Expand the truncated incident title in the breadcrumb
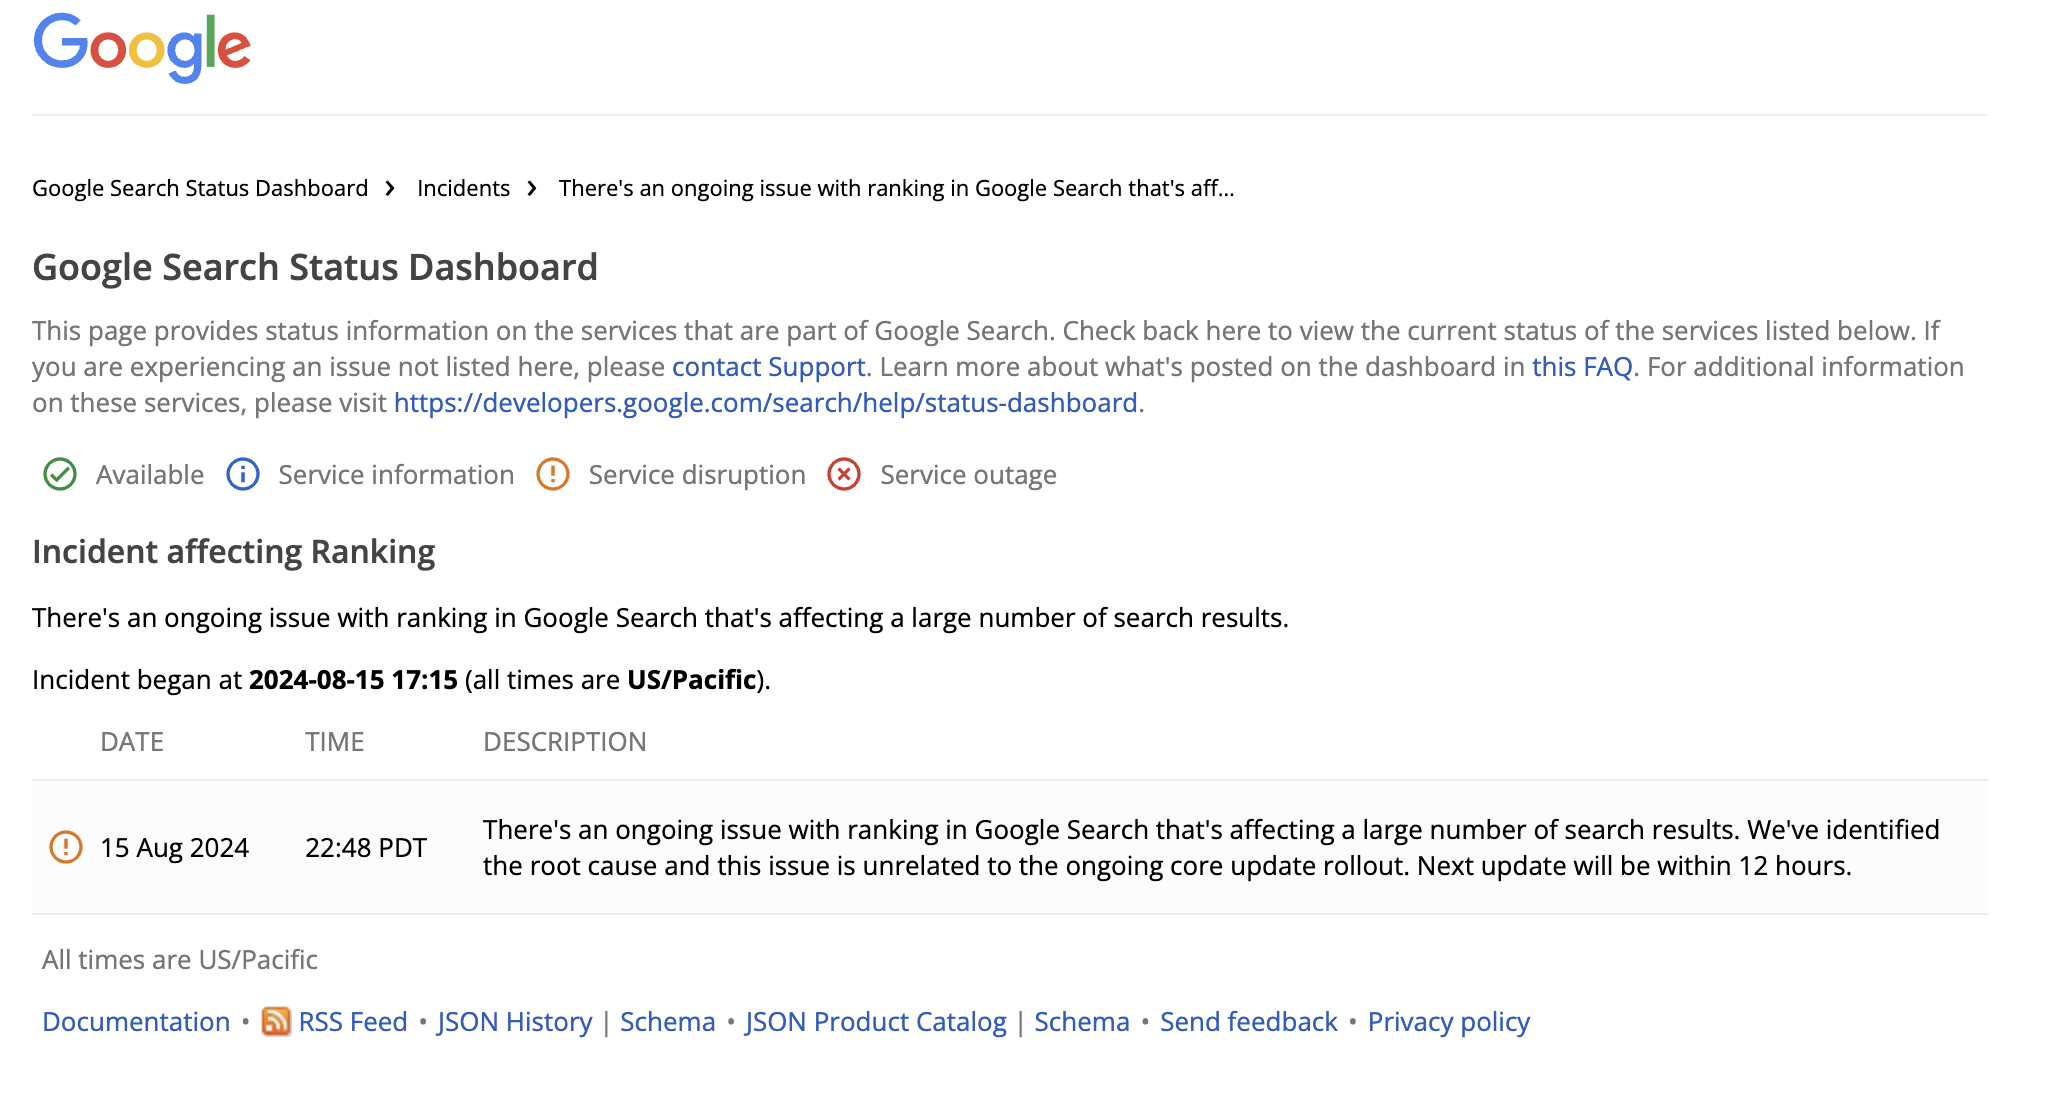 click(x=898, y=188)
